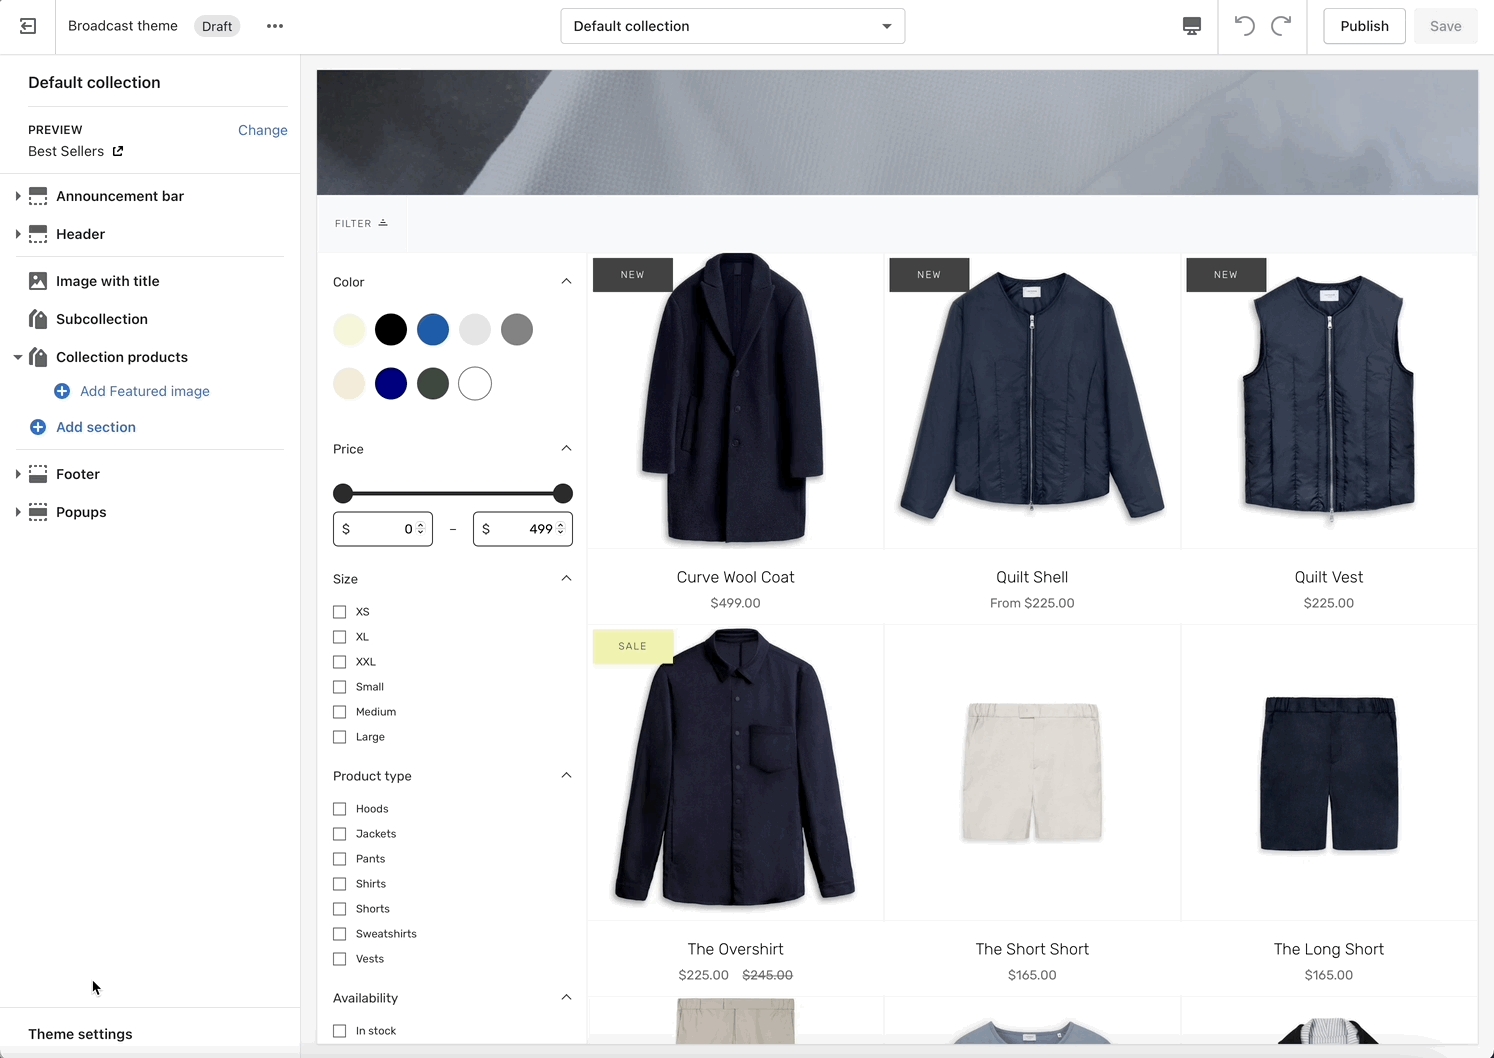
Task: Open Best Sellers preview external link icon
Action: point(118,151)
